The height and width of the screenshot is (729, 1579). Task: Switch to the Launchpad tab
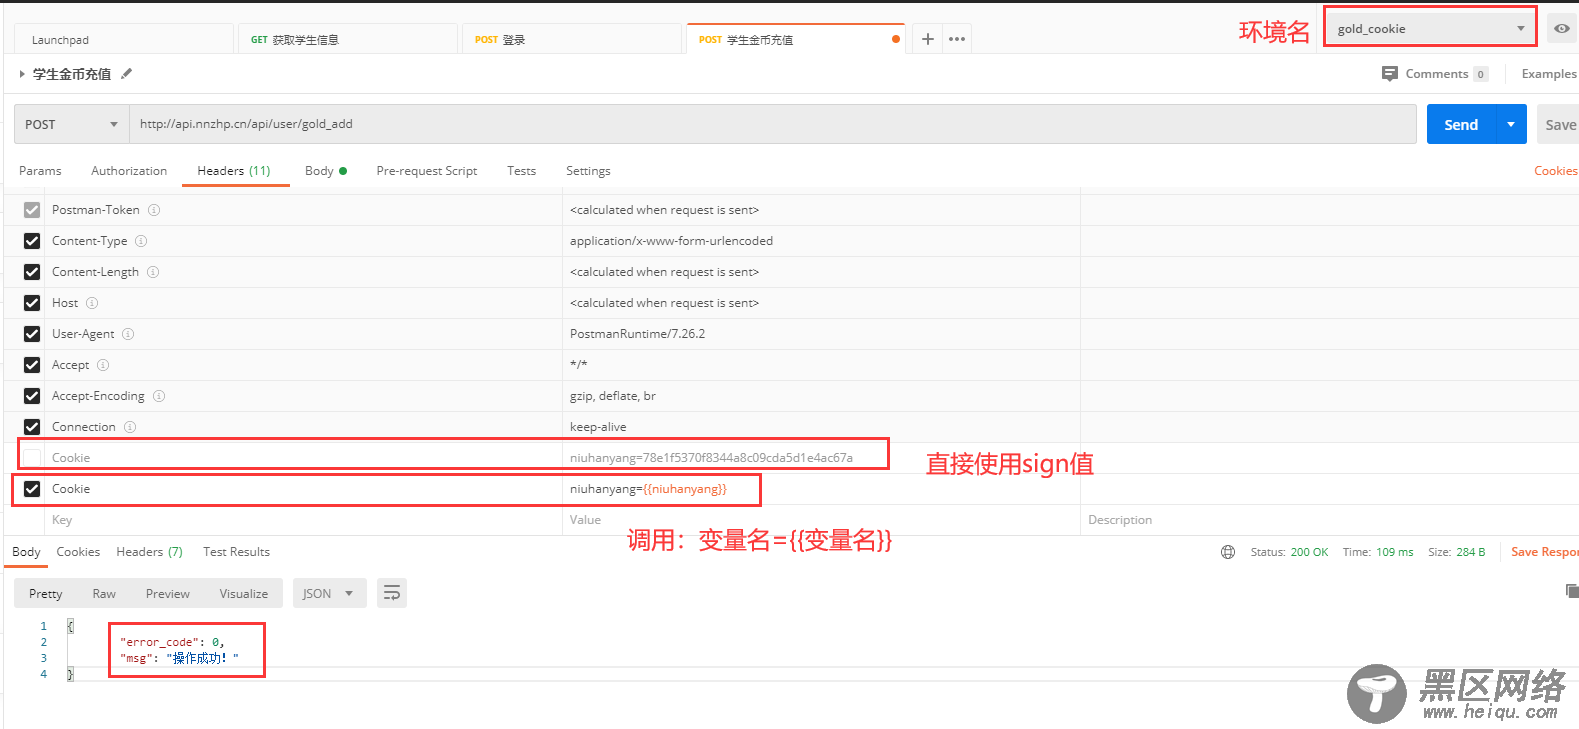point(124,39)
